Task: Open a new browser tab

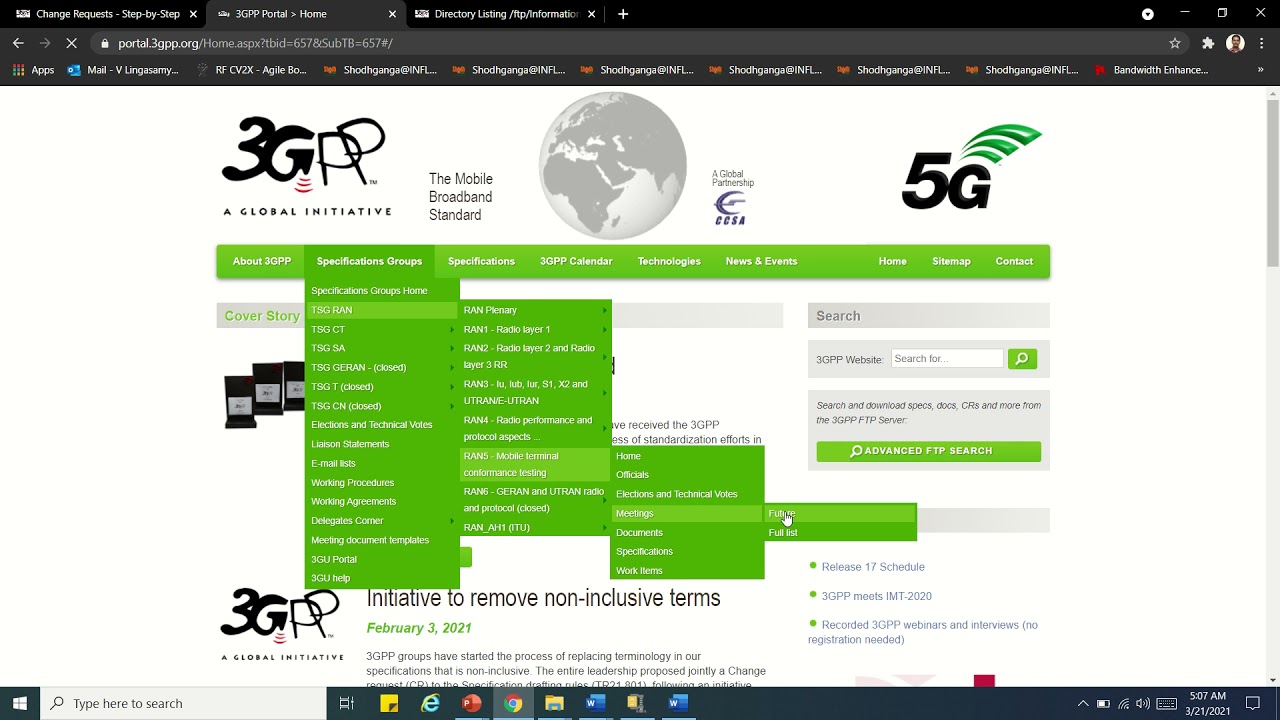Action: pos(623,14)
